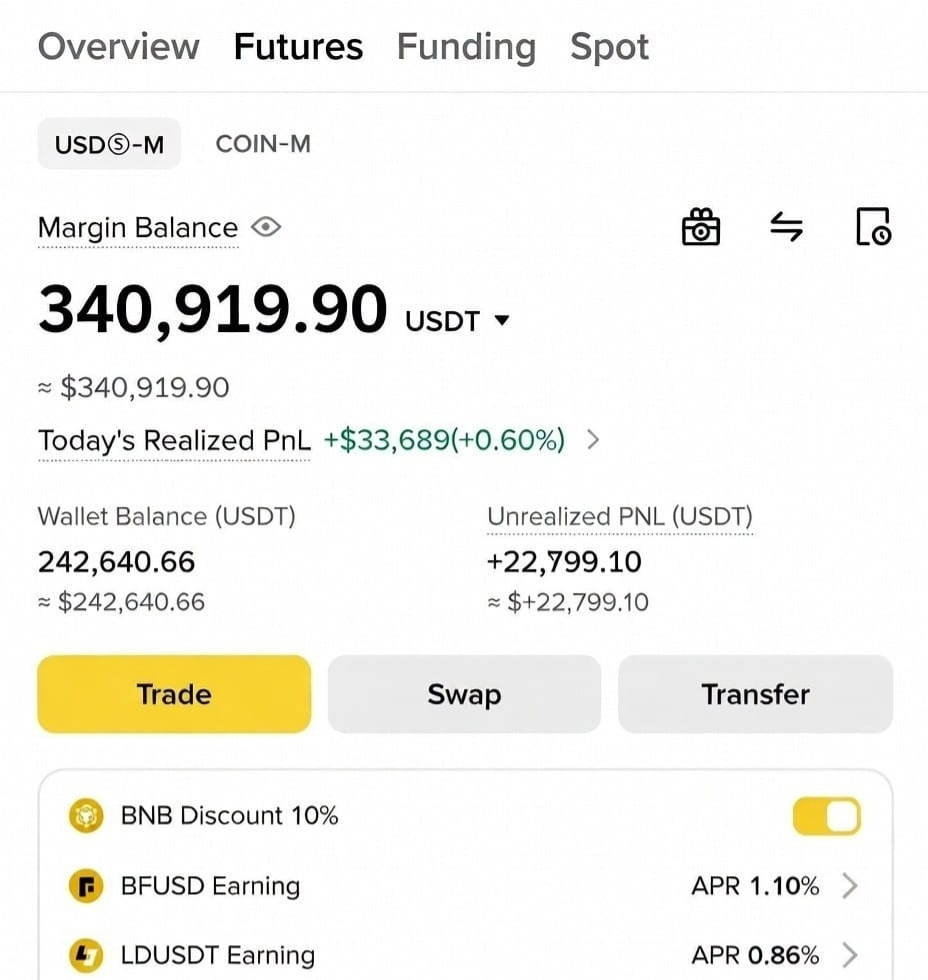Disable the BNB Discount 10% switch
The height and width of the screenshot is (980, 928).
pyautogui.click(x=827, y=816)
